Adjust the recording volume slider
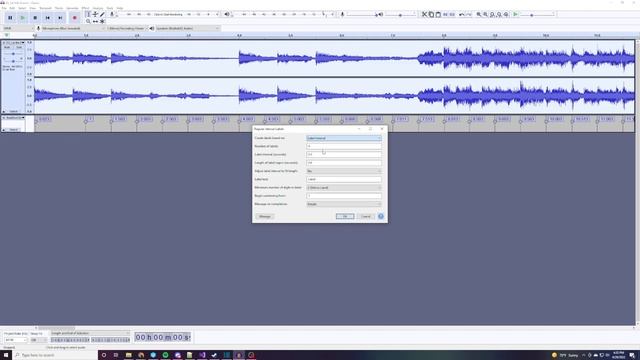This screenshot has width=640, height=360. coord(362,14)
